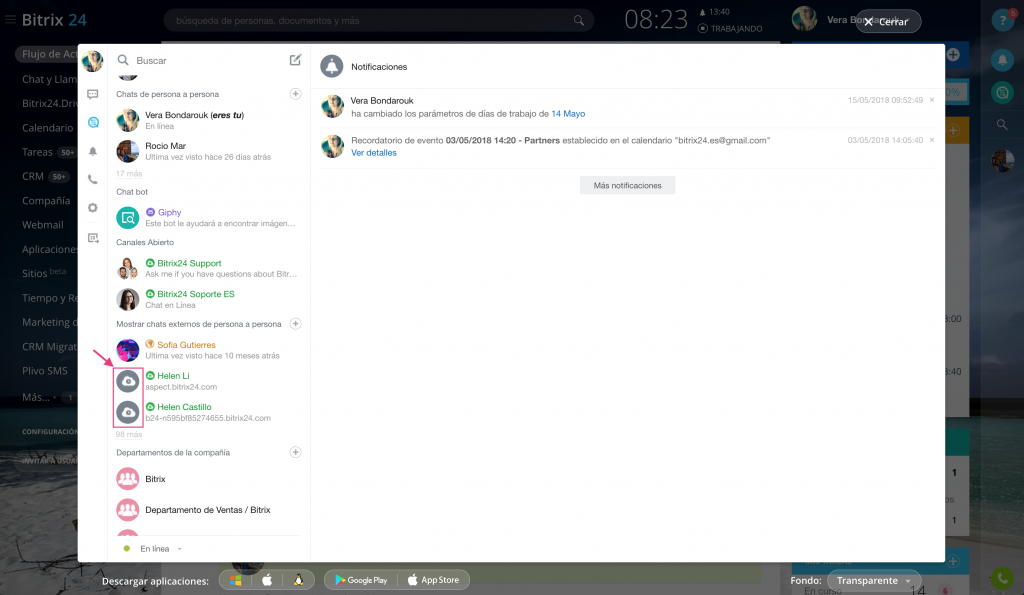Click the search magnifier next to Buscar
The width and height of the screenshot is (1024, 595).
click(123, 60)
